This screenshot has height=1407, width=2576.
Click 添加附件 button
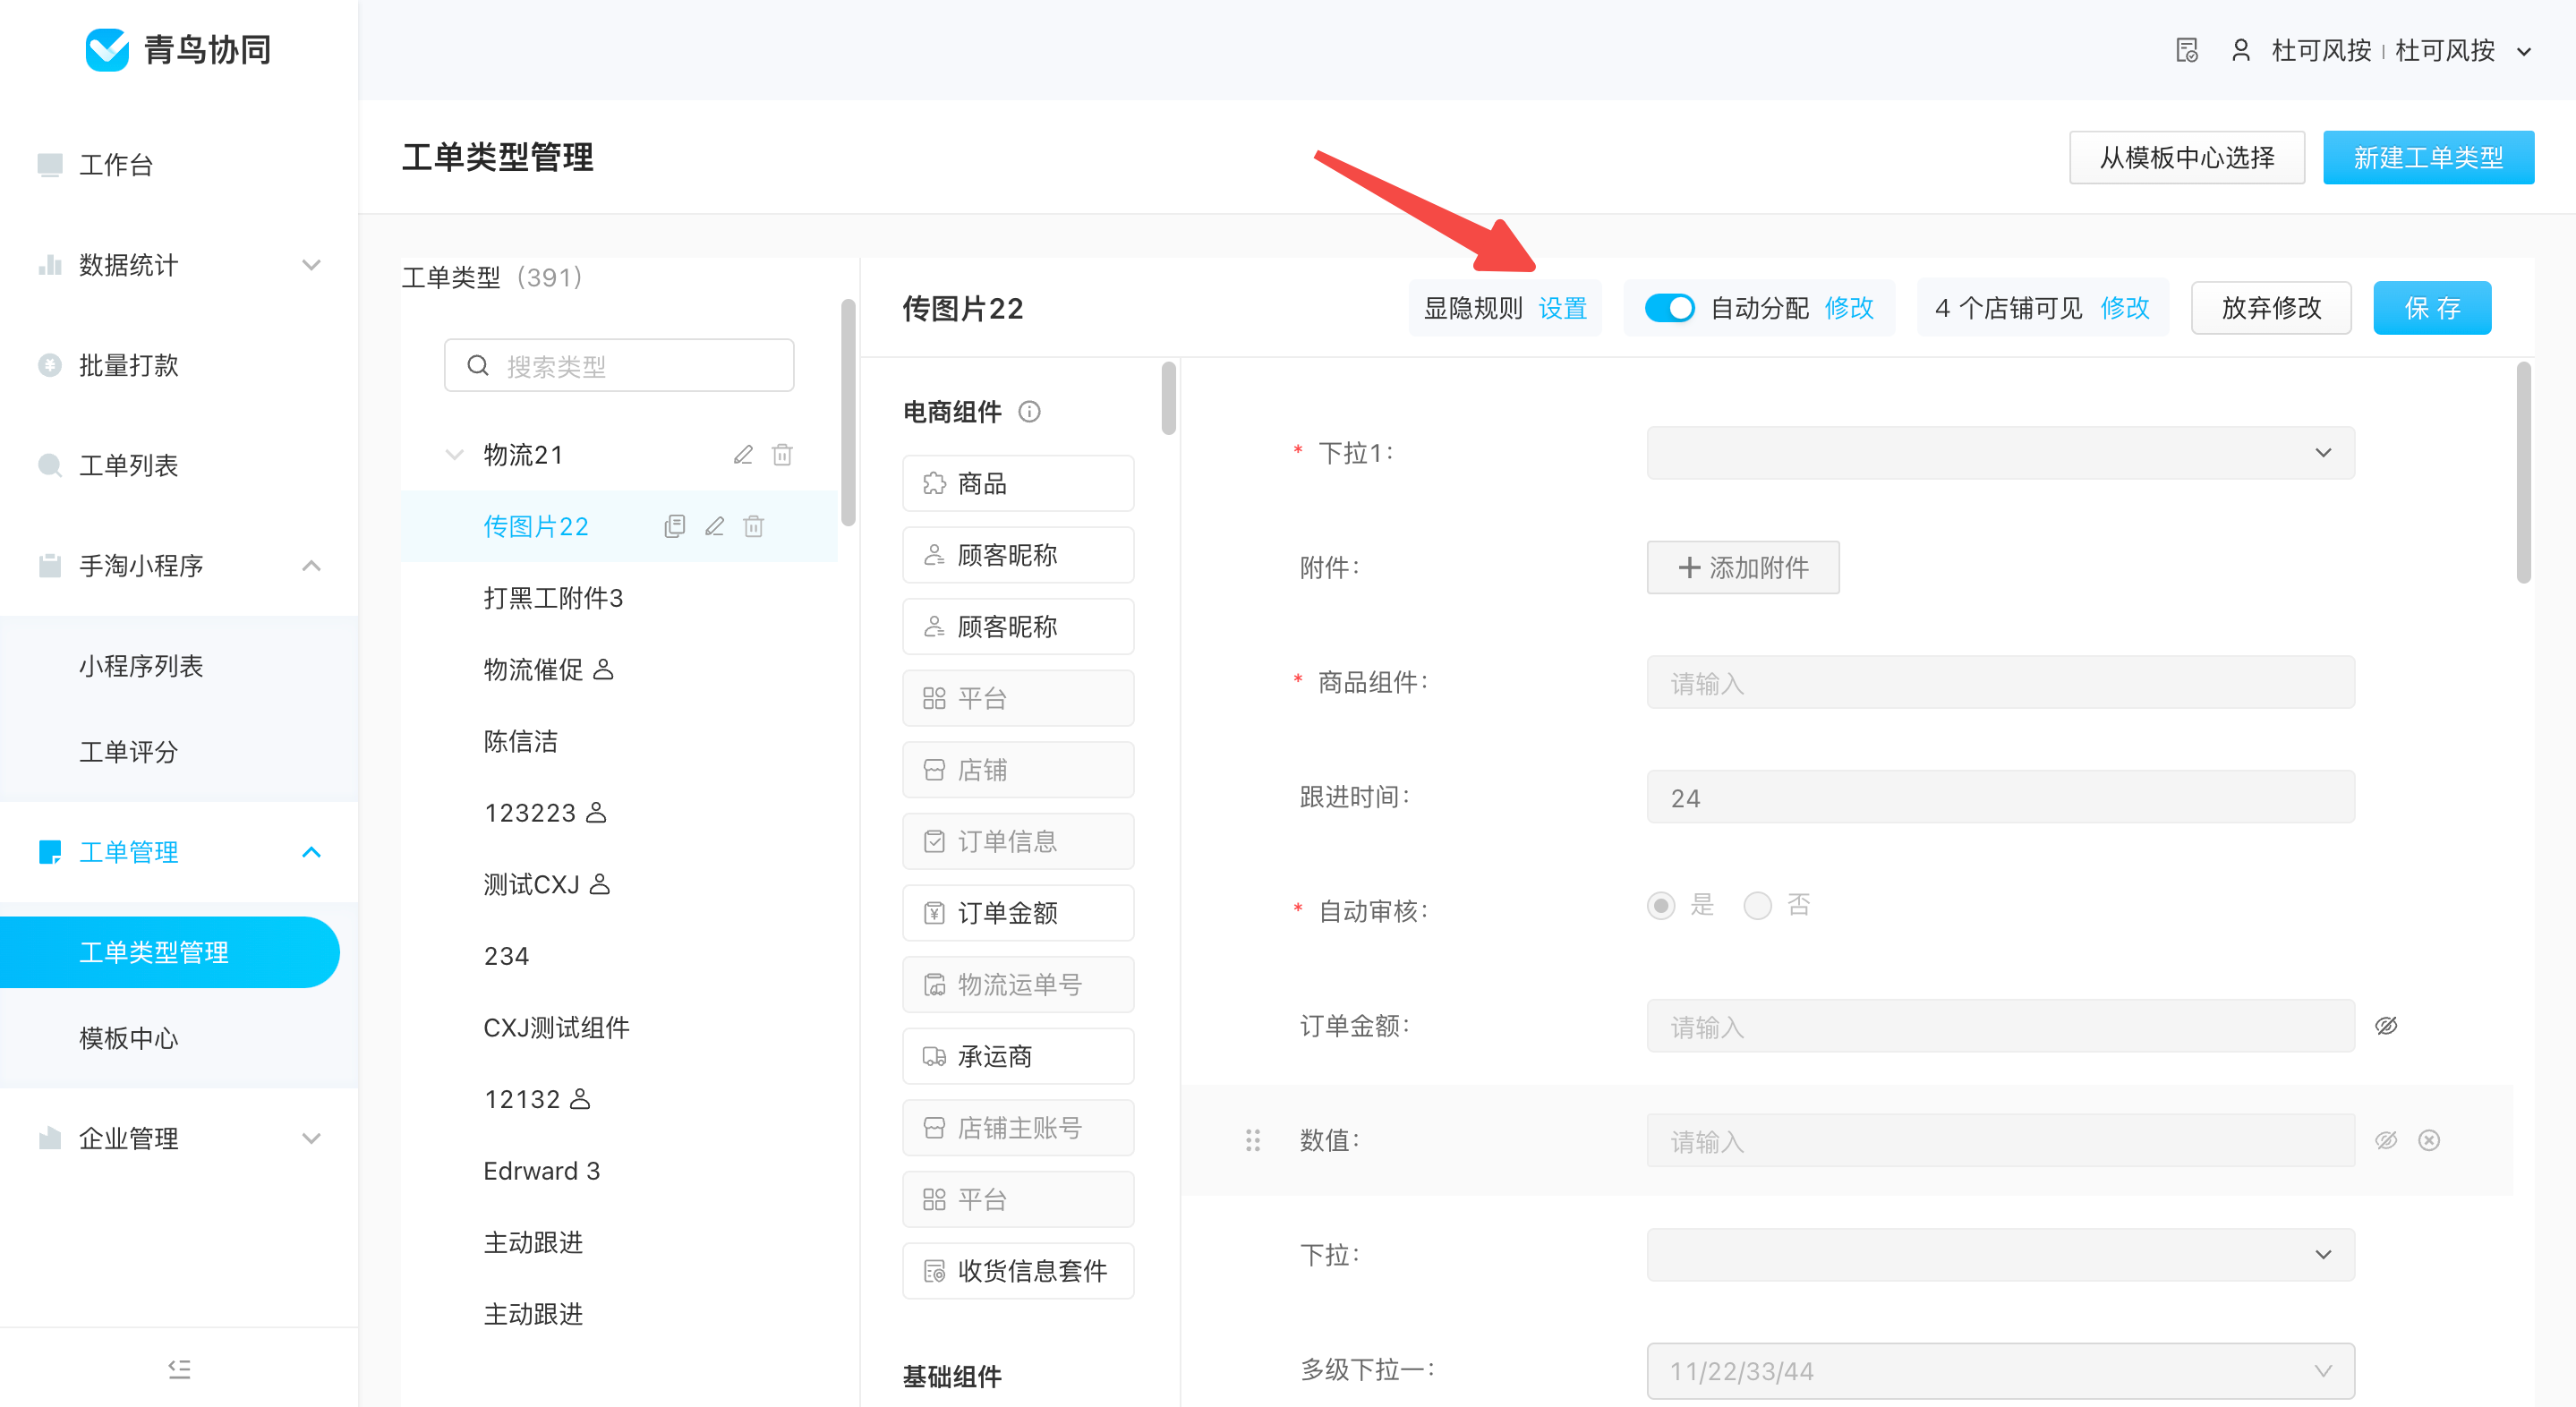pos(1743,568)
